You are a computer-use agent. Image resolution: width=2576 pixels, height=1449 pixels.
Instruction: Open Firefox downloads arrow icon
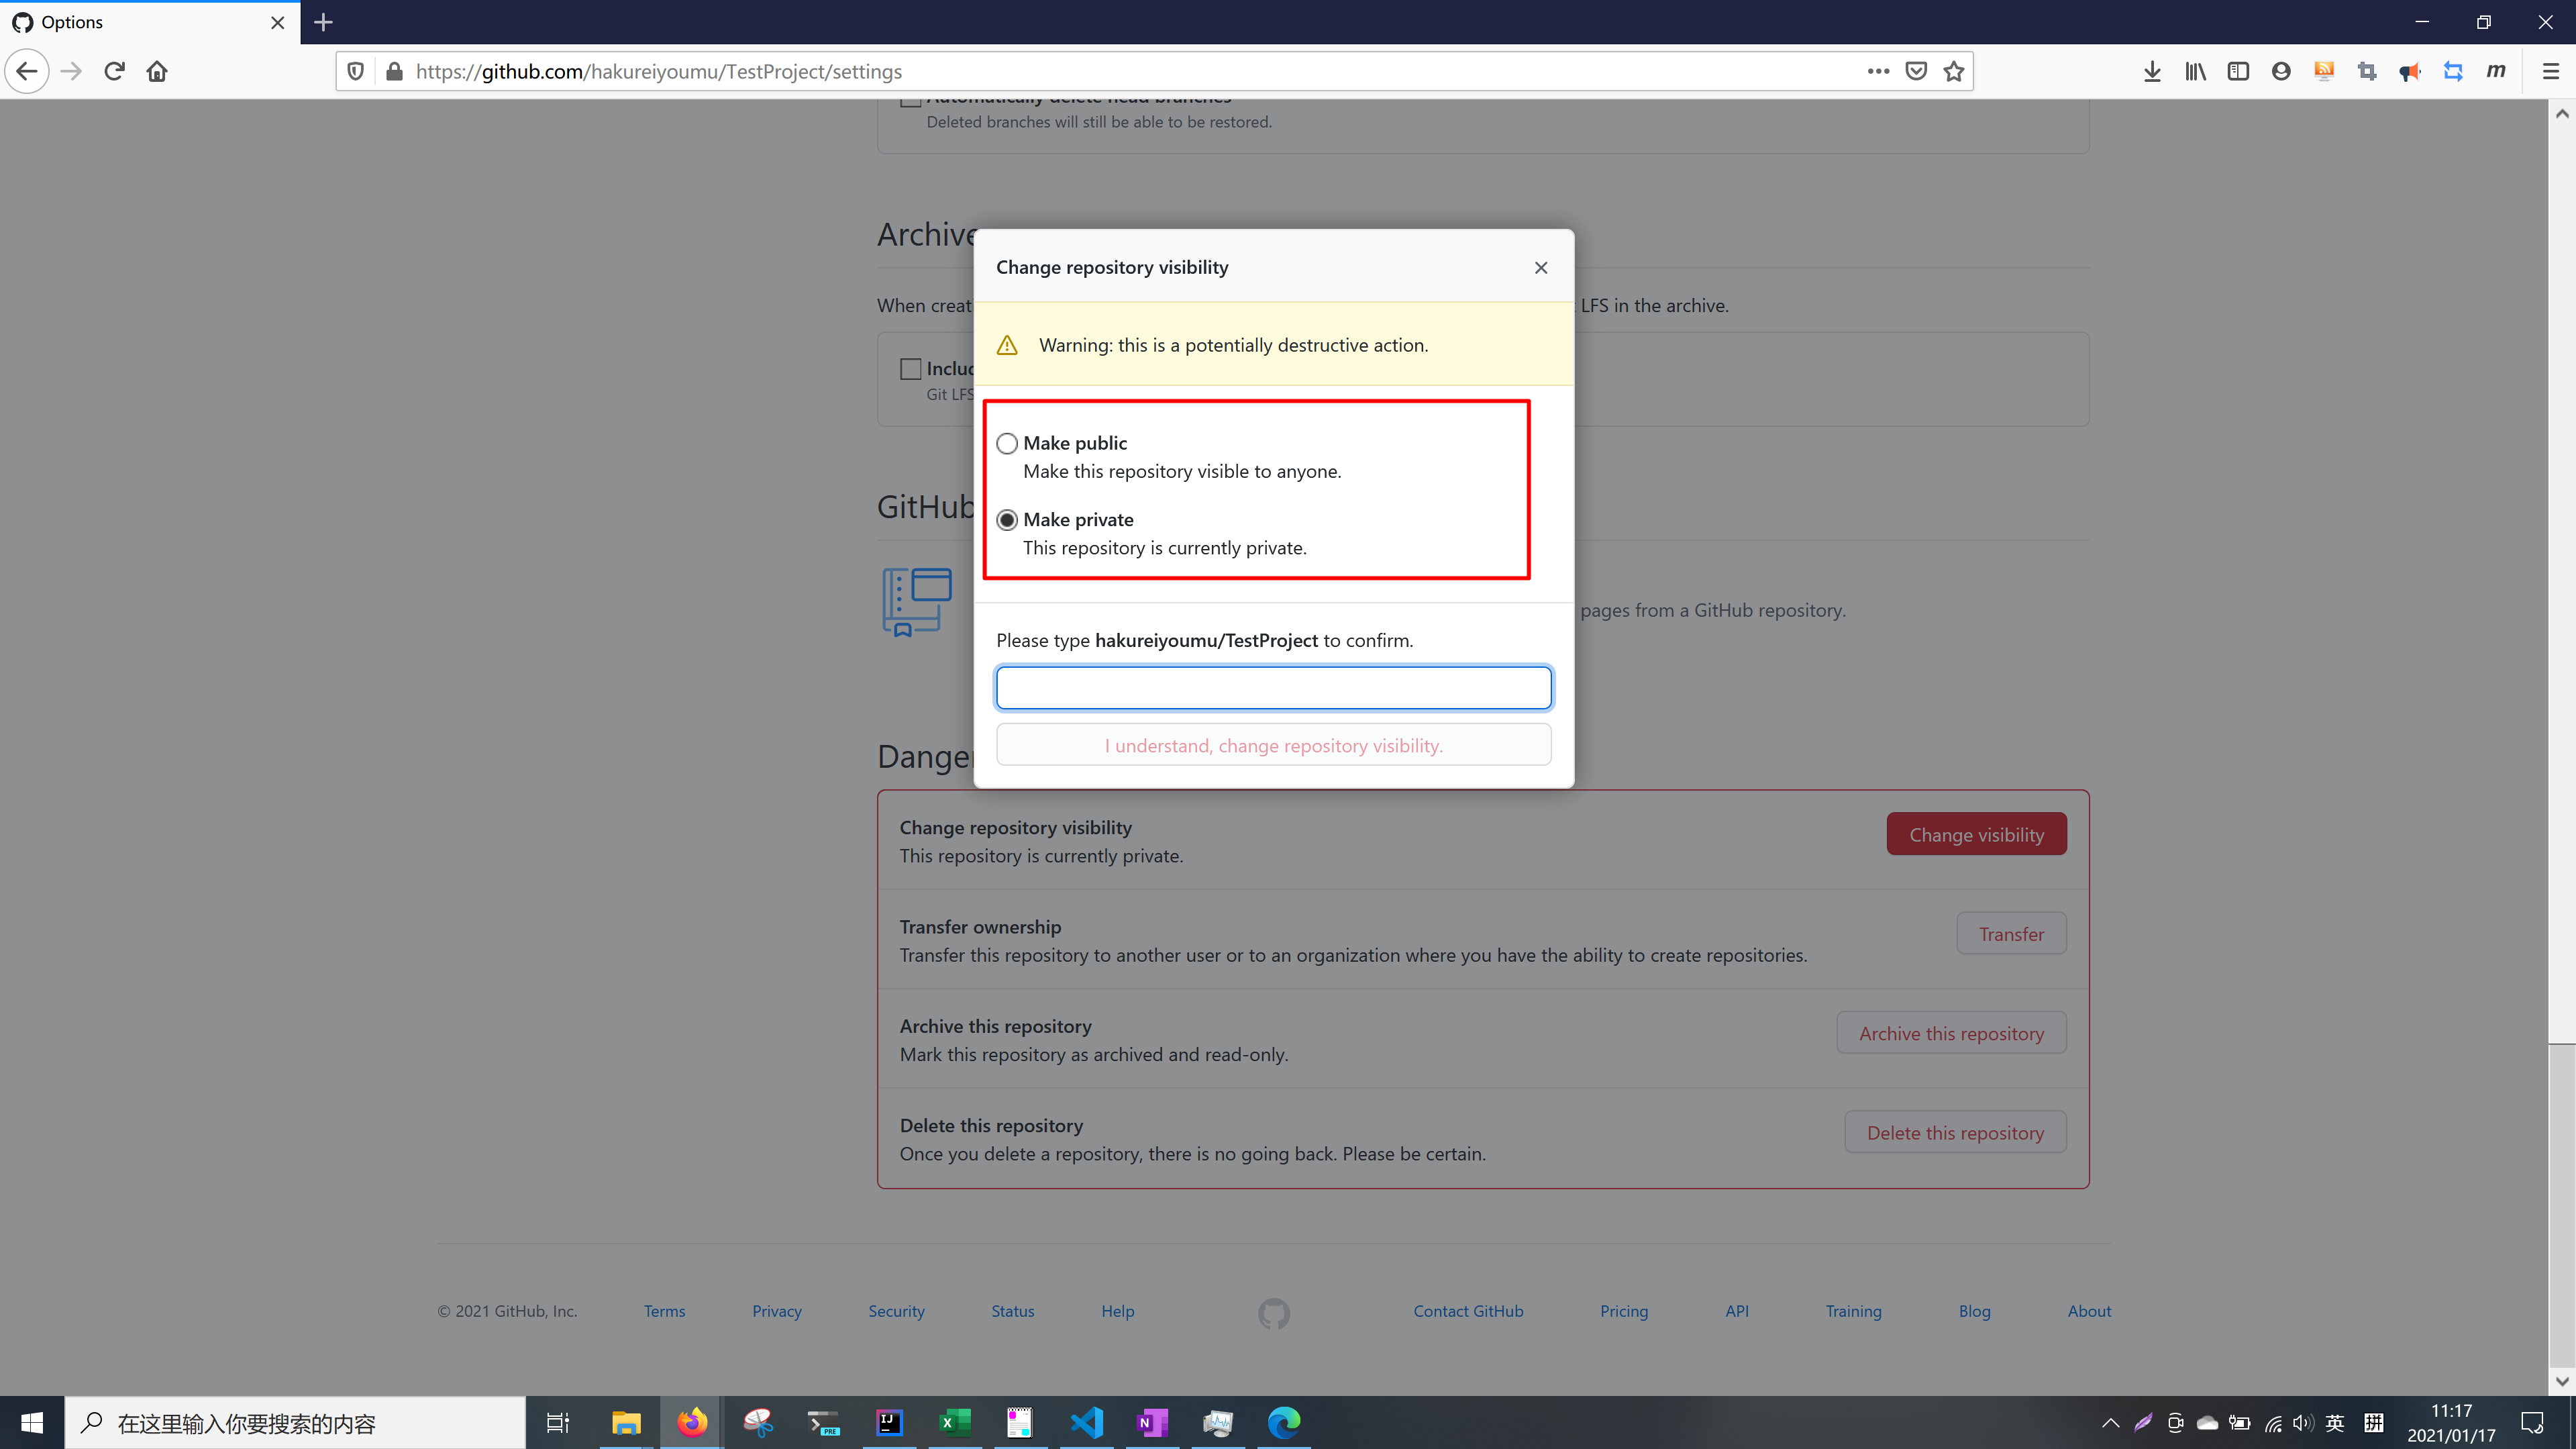coord(2152,71)
